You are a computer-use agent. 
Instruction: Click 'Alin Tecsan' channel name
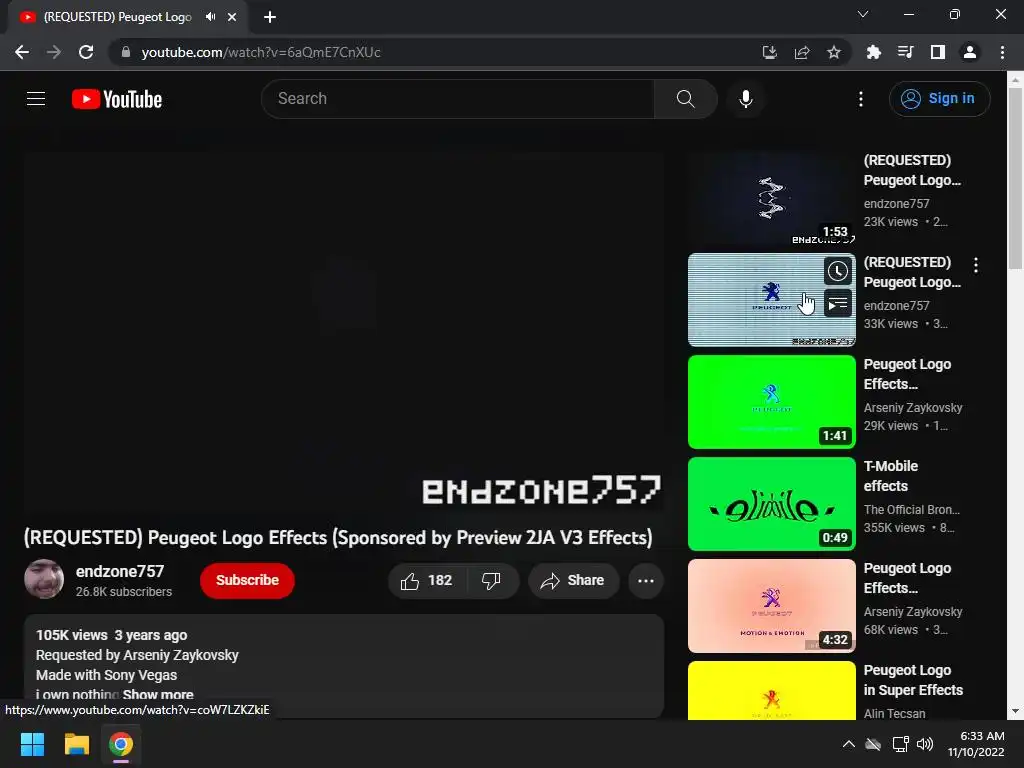[x=894, y=713]
